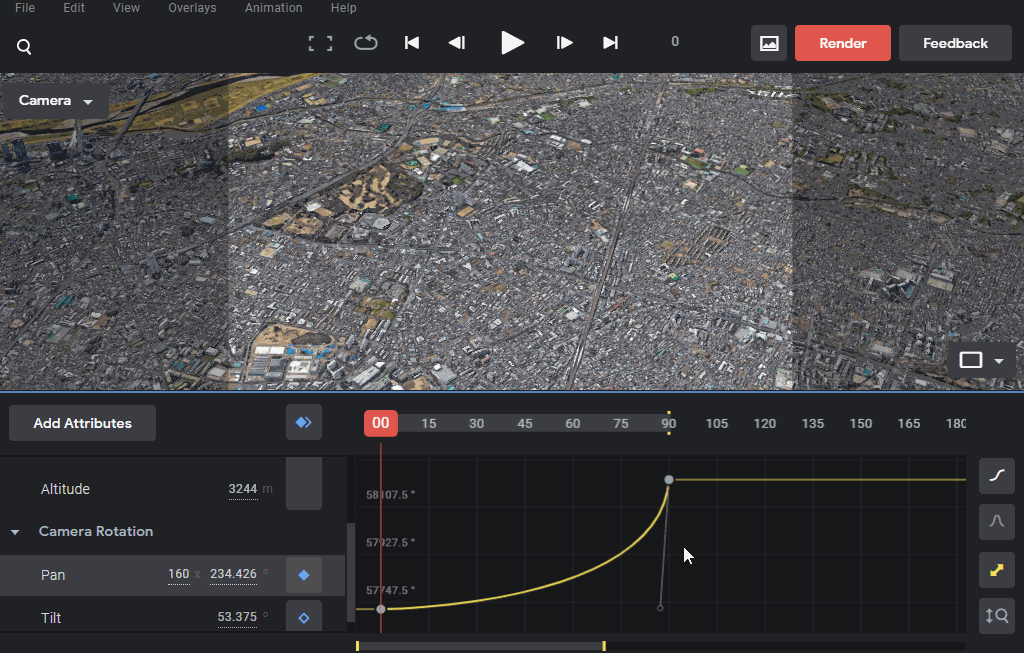Select the smooth curve easing tool
Screen dimensions: 1024x653
[997, 475]
